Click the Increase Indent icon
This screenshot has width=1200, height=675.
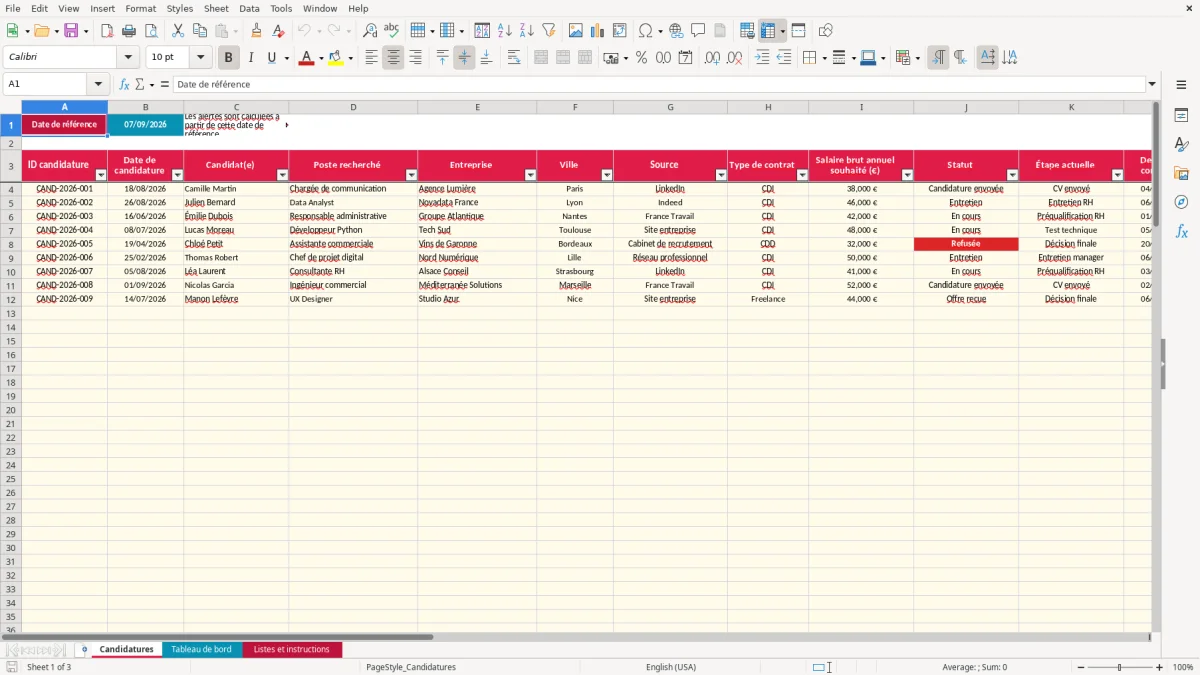click(762, 58)
